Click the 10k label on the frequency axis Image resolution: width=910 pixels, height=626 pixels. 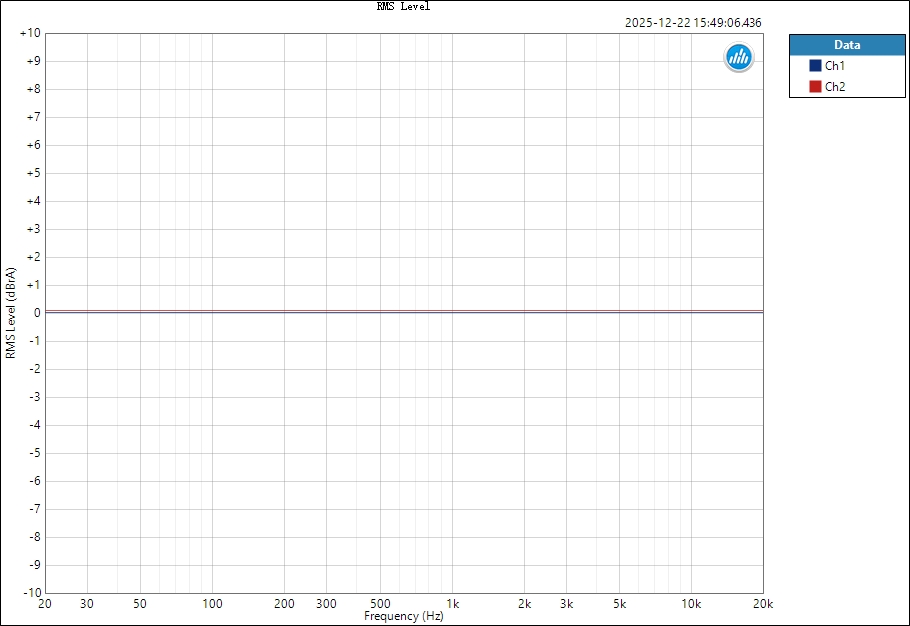691,604
